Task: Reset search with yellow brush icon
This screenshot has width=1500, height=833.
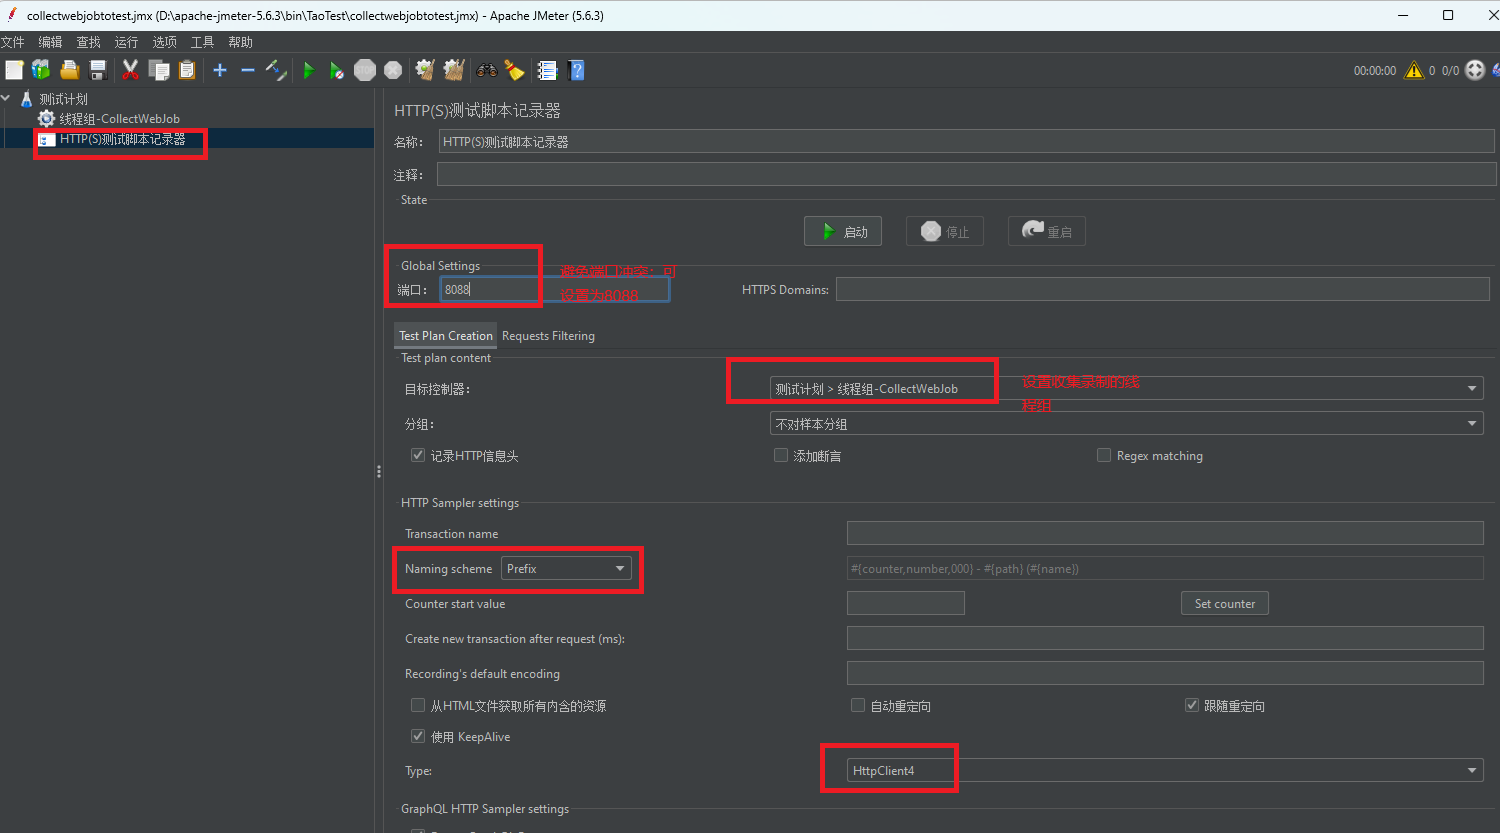Action: click(x=514, y=70)
